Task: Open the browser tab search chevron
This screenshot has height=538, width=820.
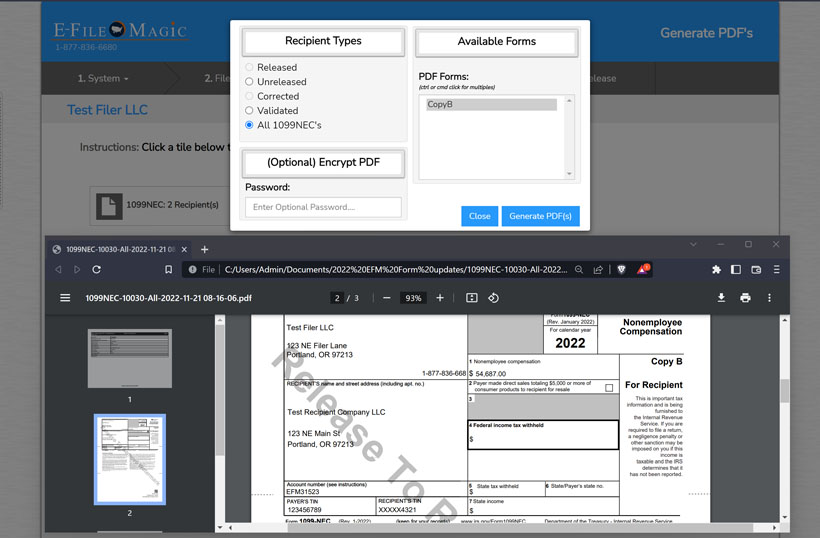Action: pos(693,244)
